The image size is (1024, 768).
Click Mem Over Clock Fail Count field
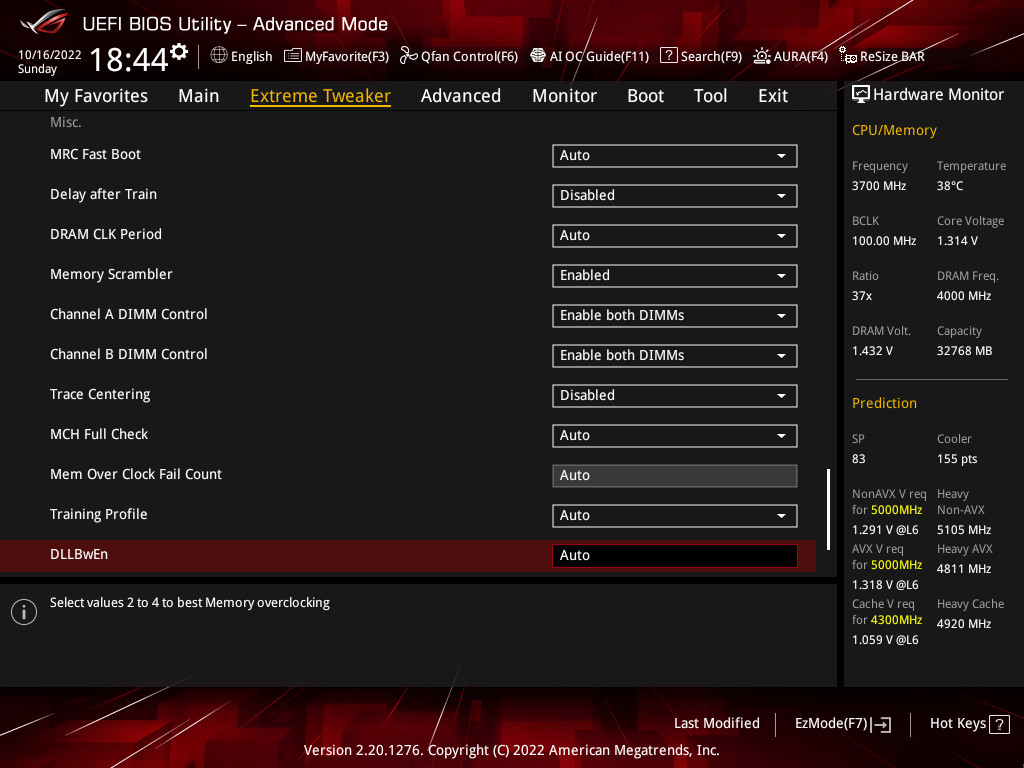(x=675, y=475)
